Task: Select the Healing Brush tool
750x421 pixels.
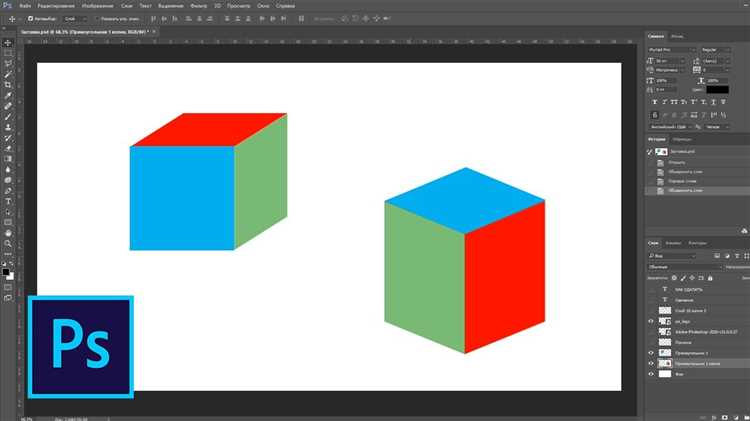Action: (8, 106)
